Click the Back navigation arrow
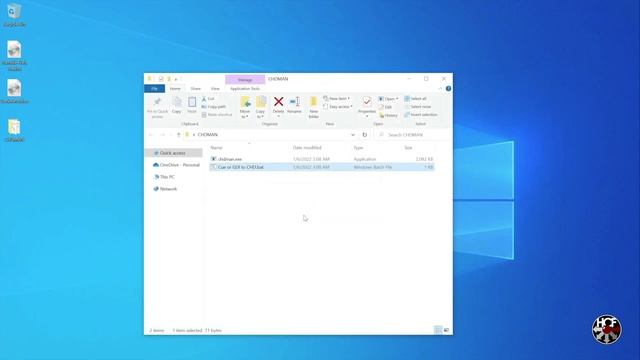The height and width of the screenshot is (360, 640). click(151, 135)
